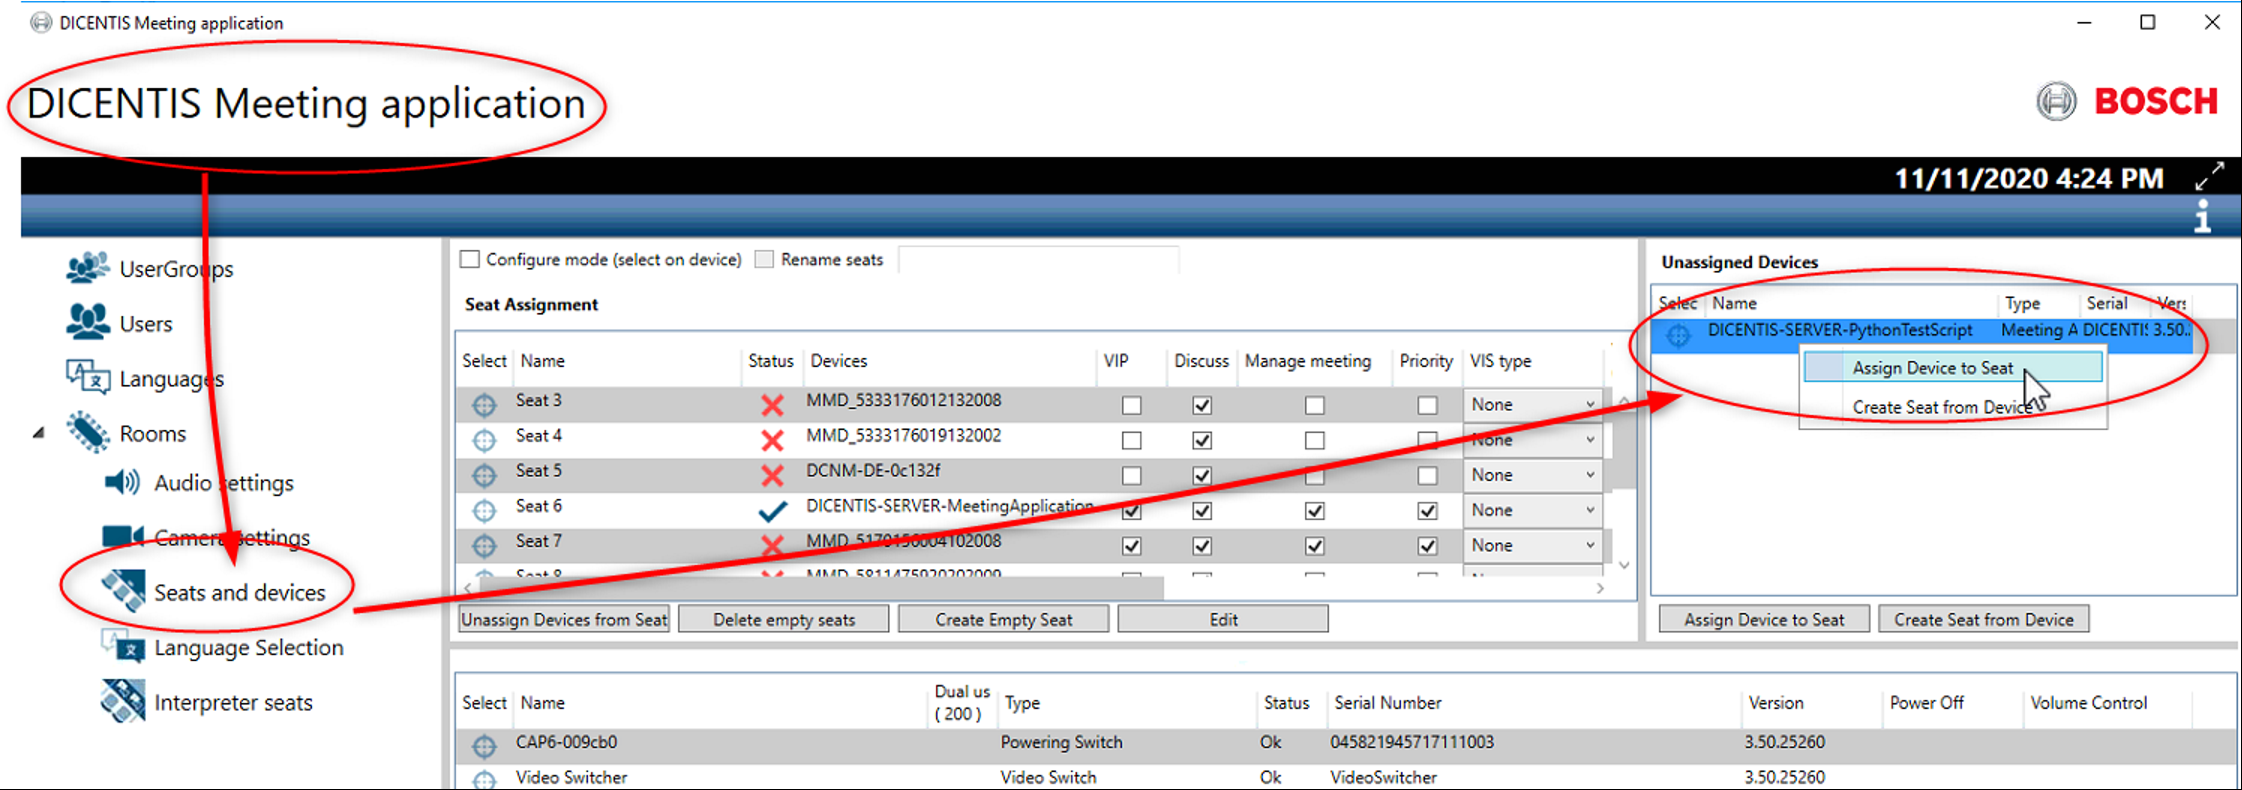Toggle fullscreen with the expand arrows icon

(x=2209, y=176)
